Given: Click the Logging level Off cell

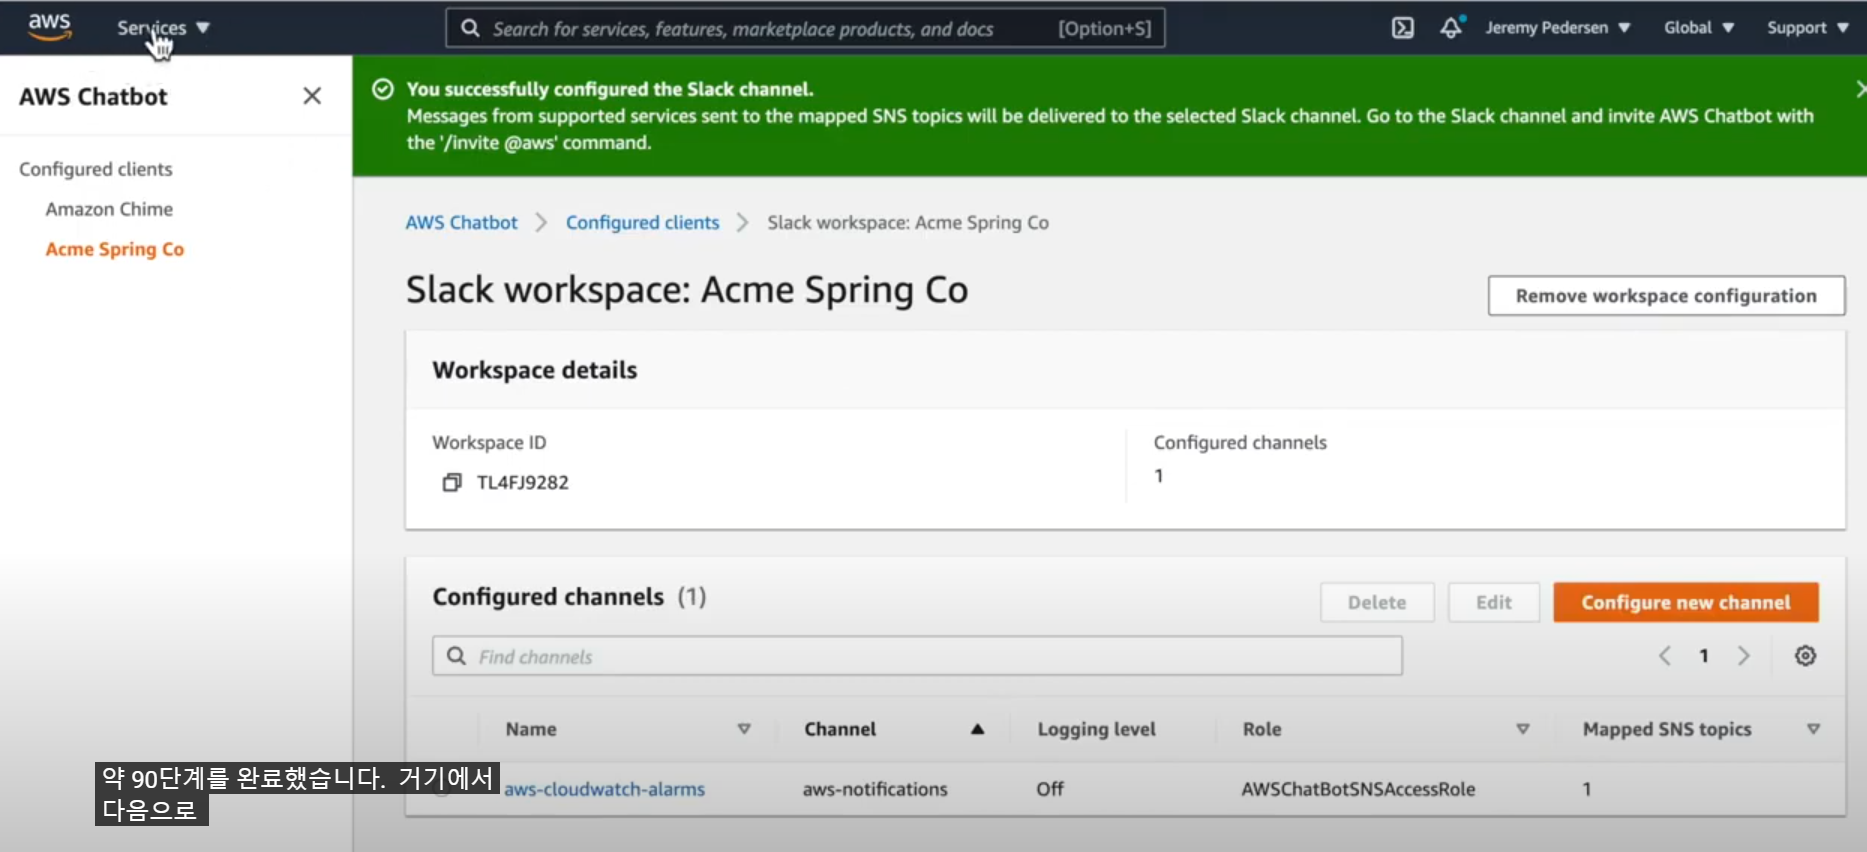Looking at the screenshot, I should tap(1050, 789).
